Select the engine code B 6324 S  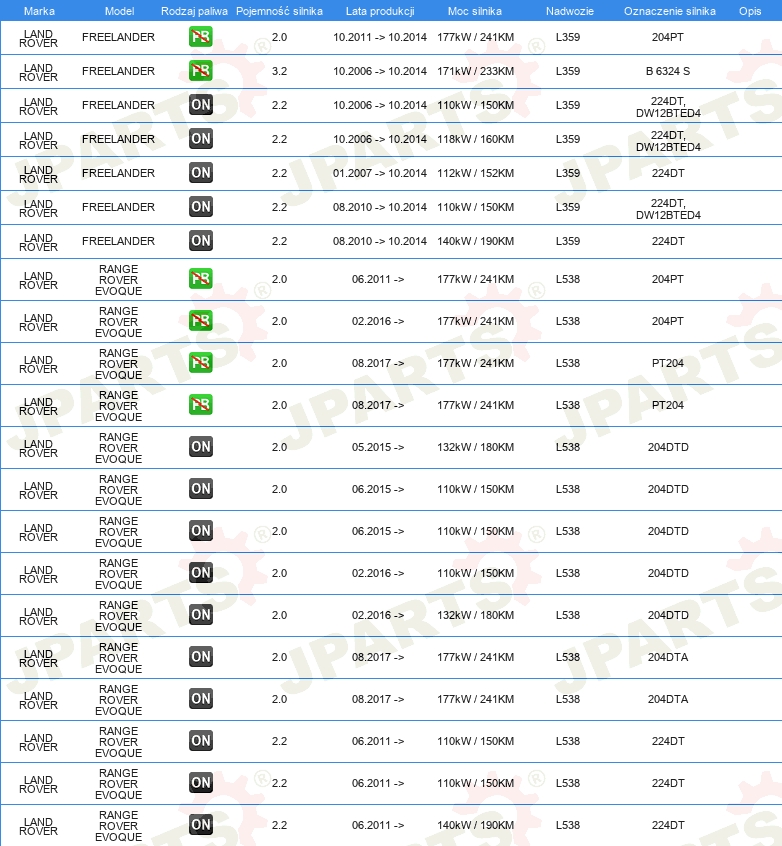(668, 71)
